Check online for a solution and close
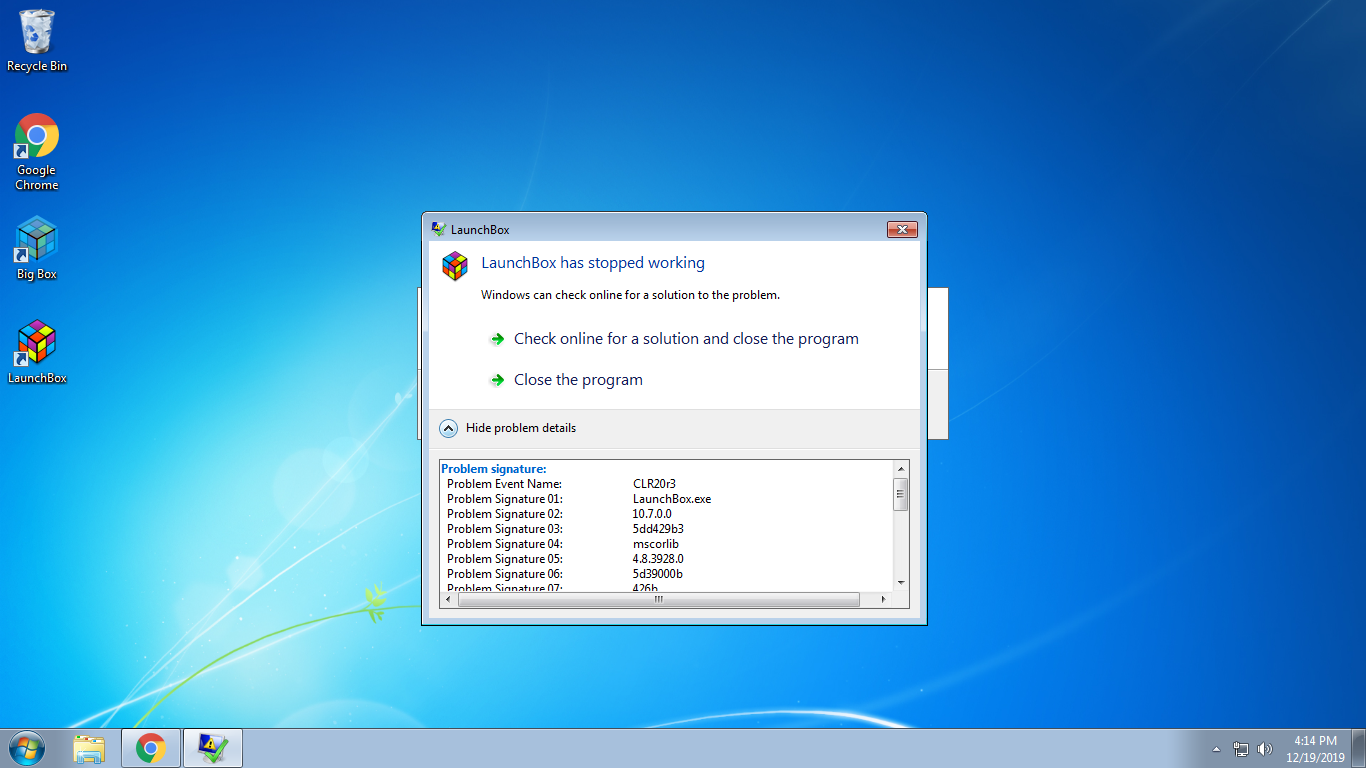1366x768 pixels. [x=686, y=339]
